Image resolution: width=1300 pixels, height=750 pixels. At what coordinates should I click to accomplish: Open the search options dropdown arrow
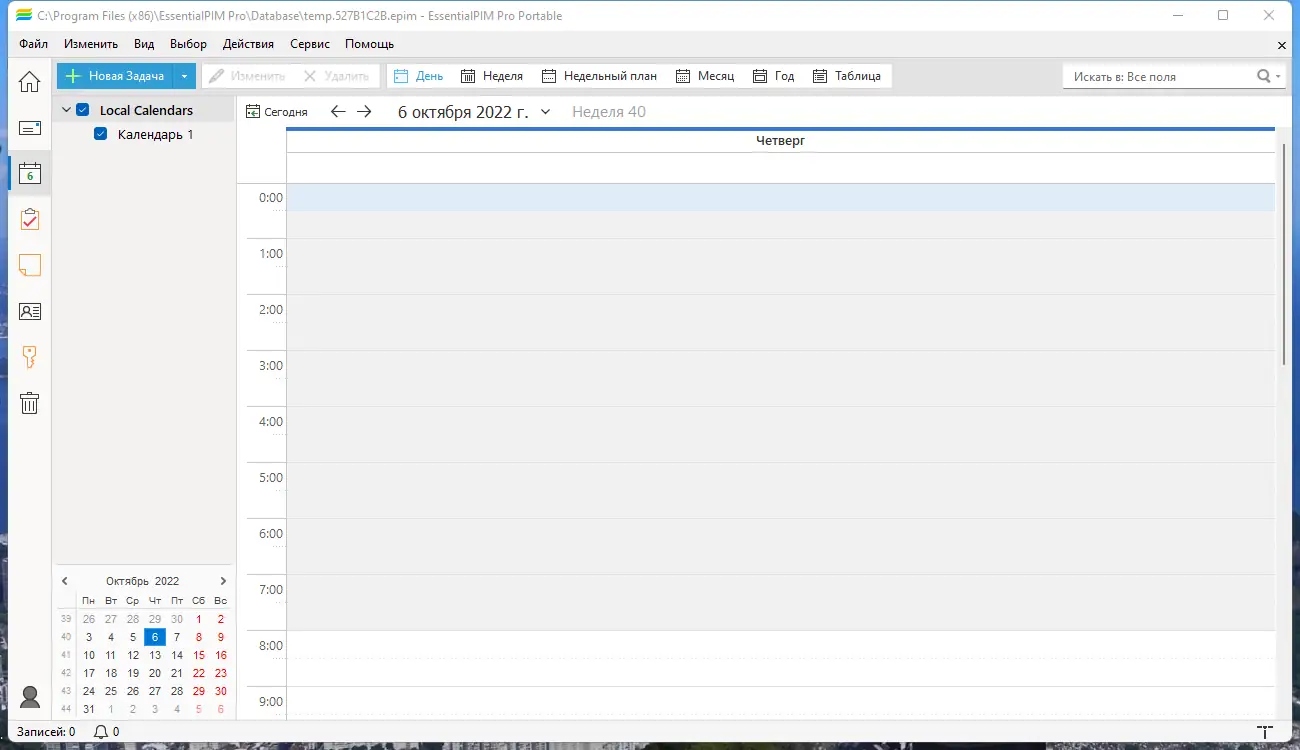[1278, 76]
